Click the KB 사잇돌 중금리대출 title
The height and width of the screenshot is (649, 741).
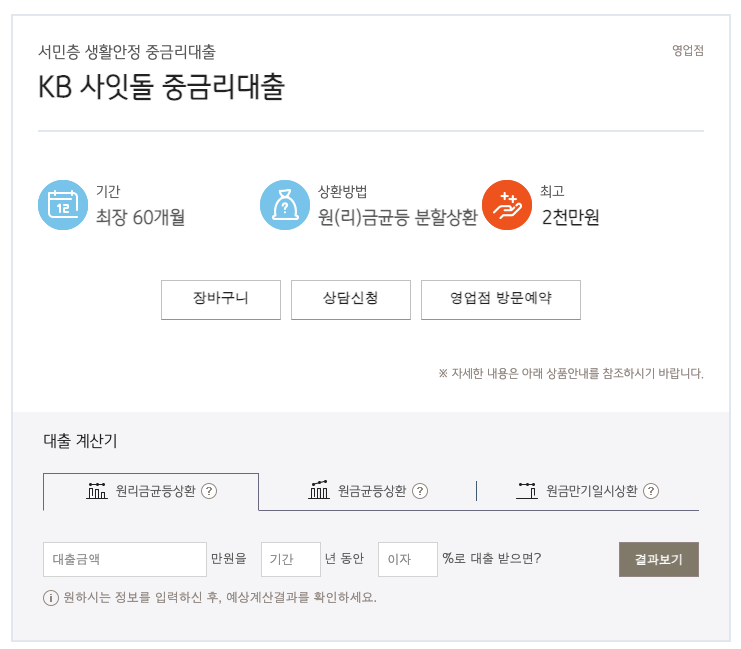161,87
